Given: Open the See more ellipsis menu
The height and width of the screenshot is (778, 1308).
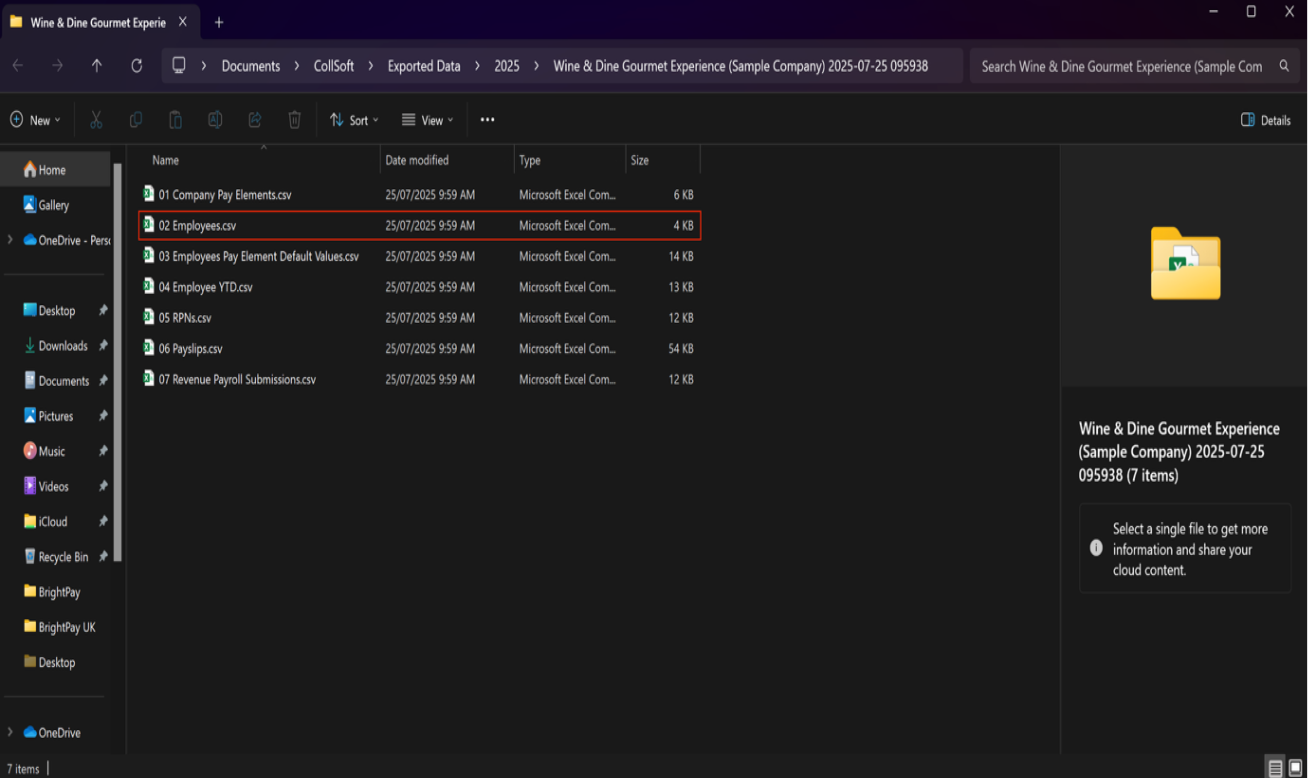Looking at the screenshot, I should [487, 120].
